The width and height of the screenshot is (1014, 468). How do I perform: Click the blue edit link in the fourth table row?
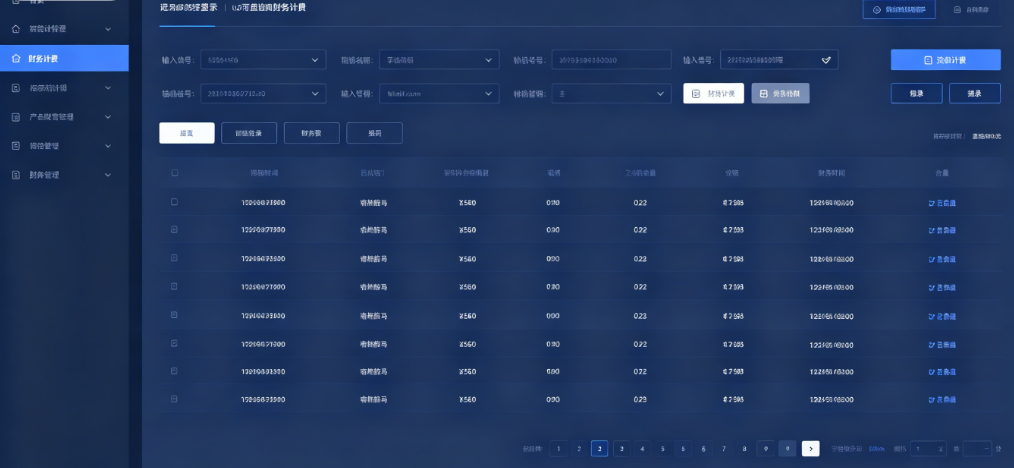tap(942, 288)
